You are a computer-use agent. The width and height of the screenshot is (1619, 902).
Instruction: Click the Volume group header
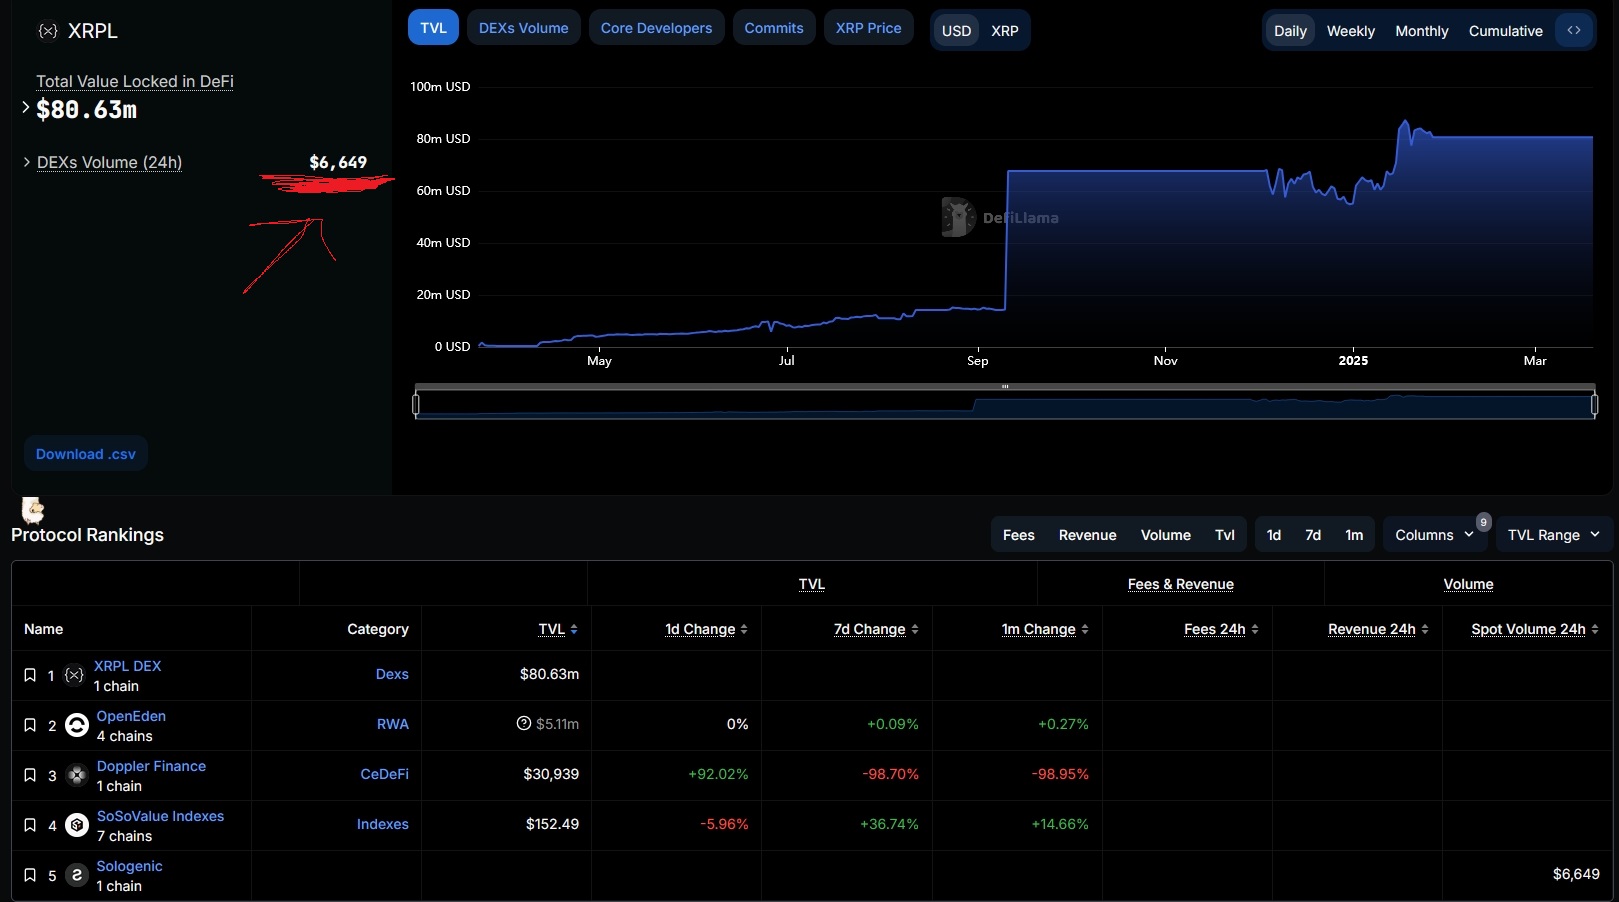[1468, 584]
